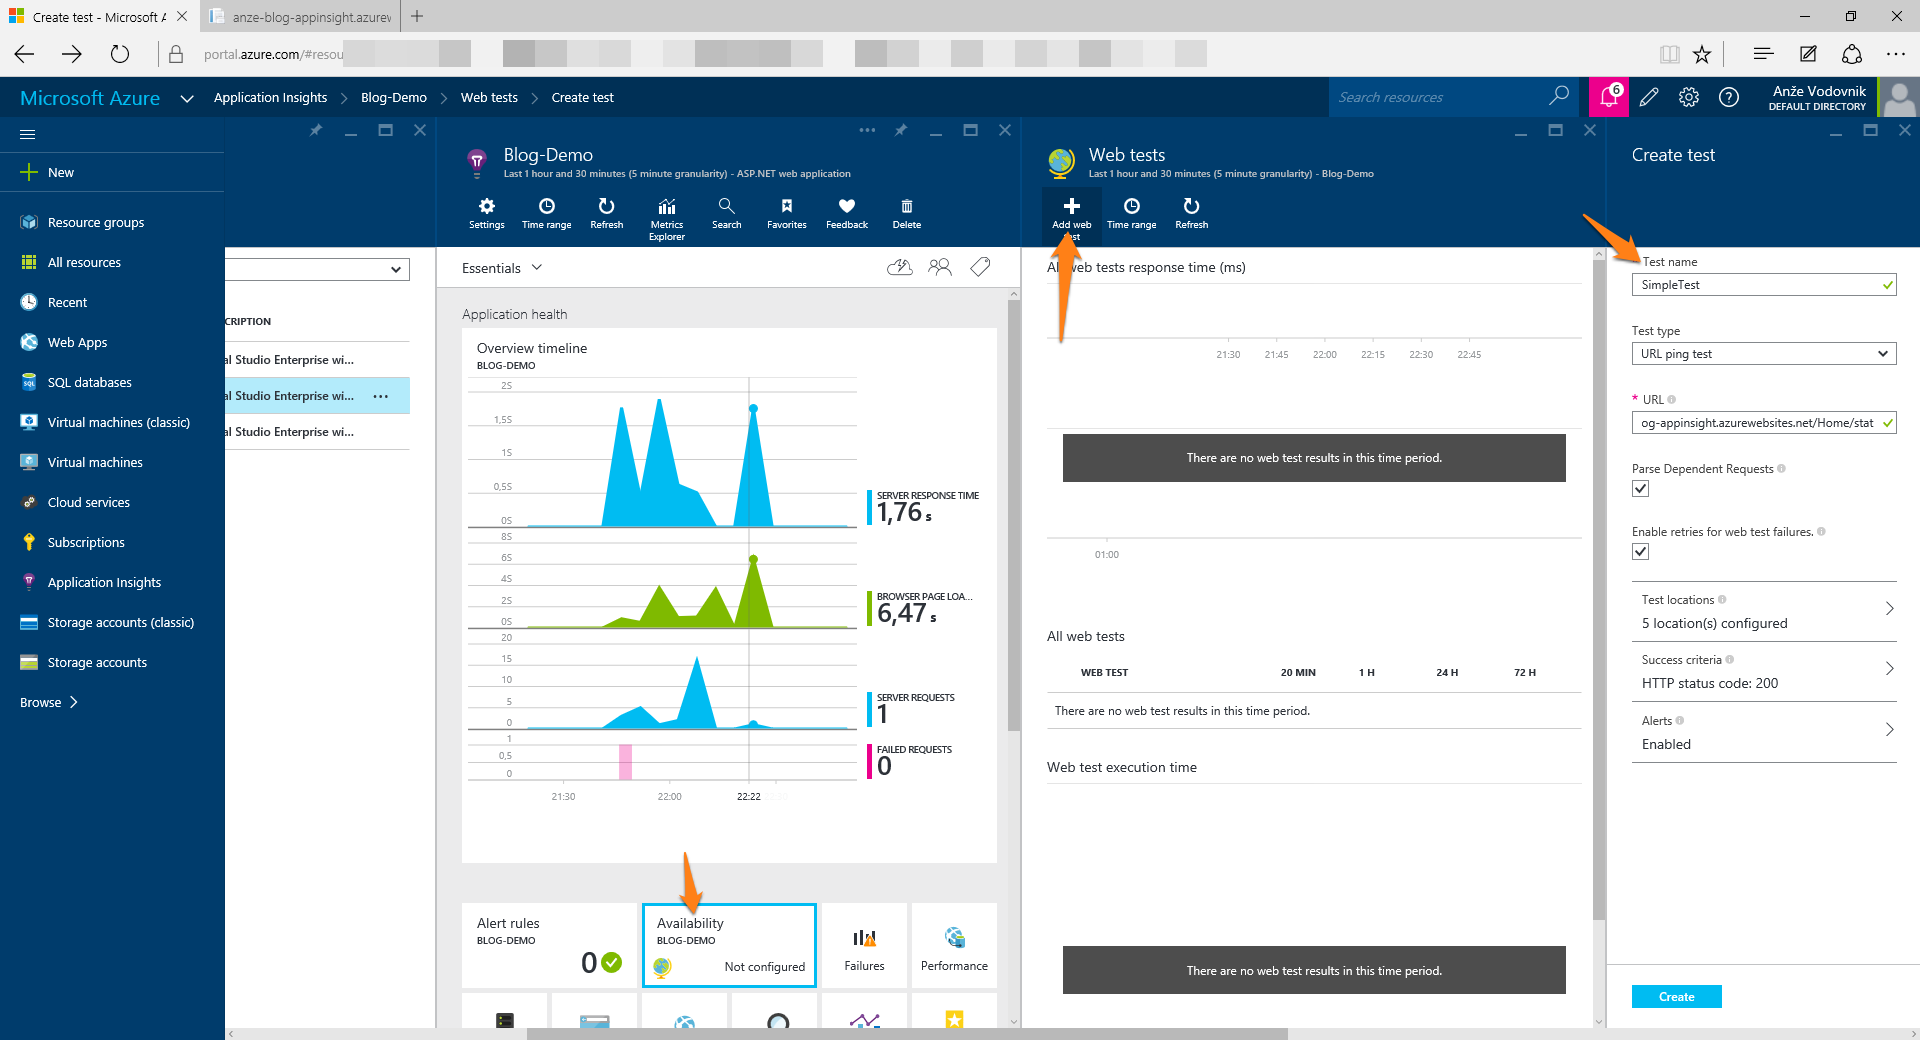The width and height of the screenshot is (1920, 1040).
Task: Refresh the Web tests blade
Action: click(1191, 213)
